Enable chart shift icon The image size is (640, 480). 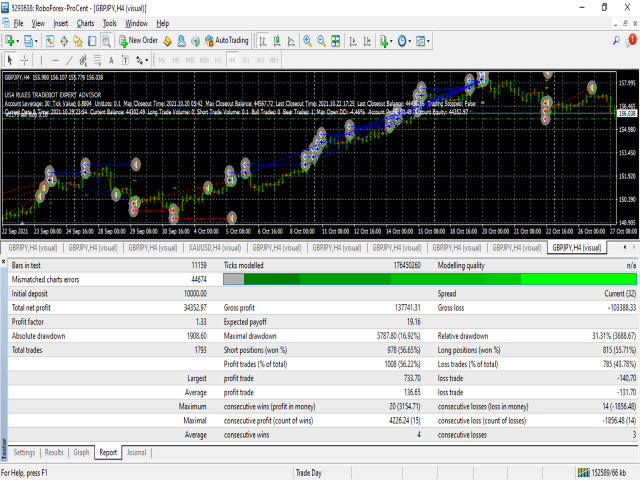367,41
